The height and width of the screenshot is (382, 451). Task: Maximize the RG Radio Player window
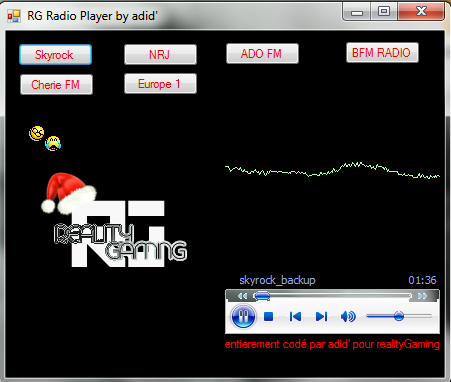click(x=384, y=12)
